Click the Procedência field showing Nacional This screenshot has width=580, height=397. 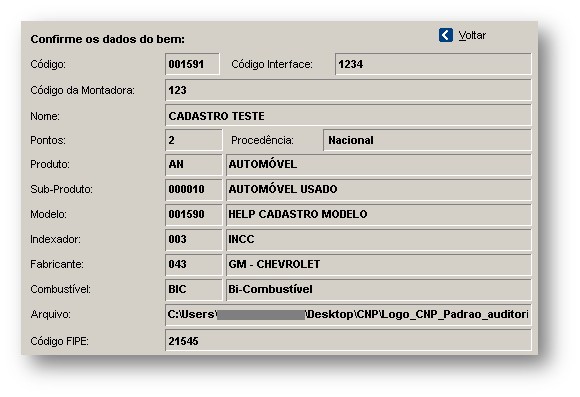pyautogui.click(x=427, y=140)
